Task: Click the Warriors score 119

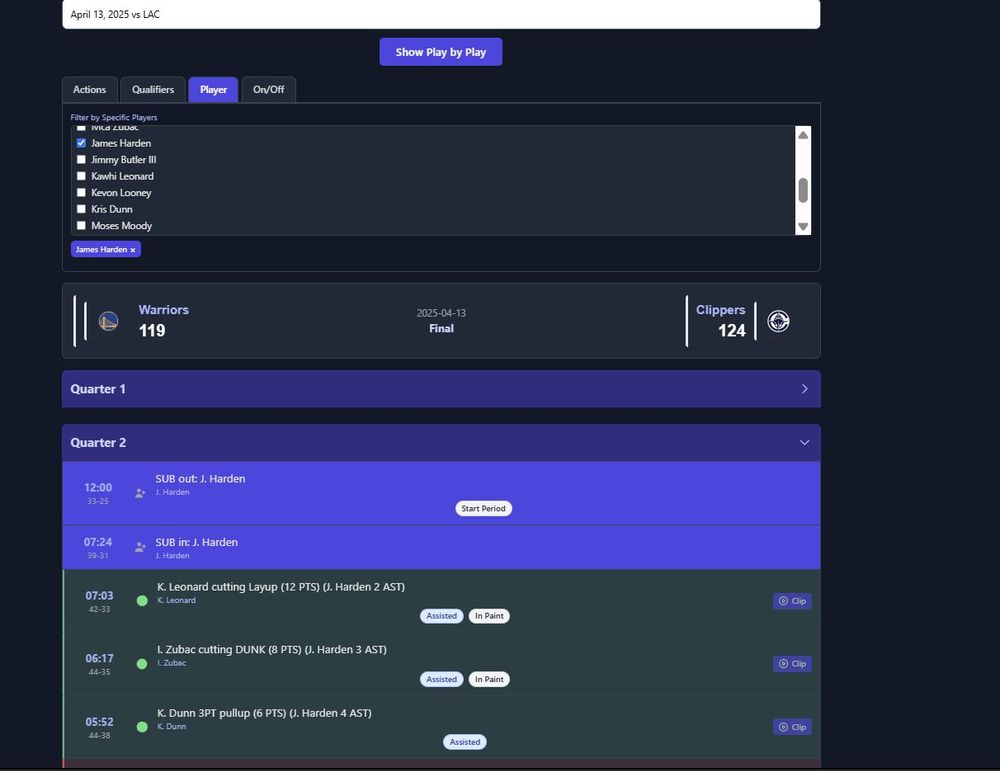Action: 152,330
